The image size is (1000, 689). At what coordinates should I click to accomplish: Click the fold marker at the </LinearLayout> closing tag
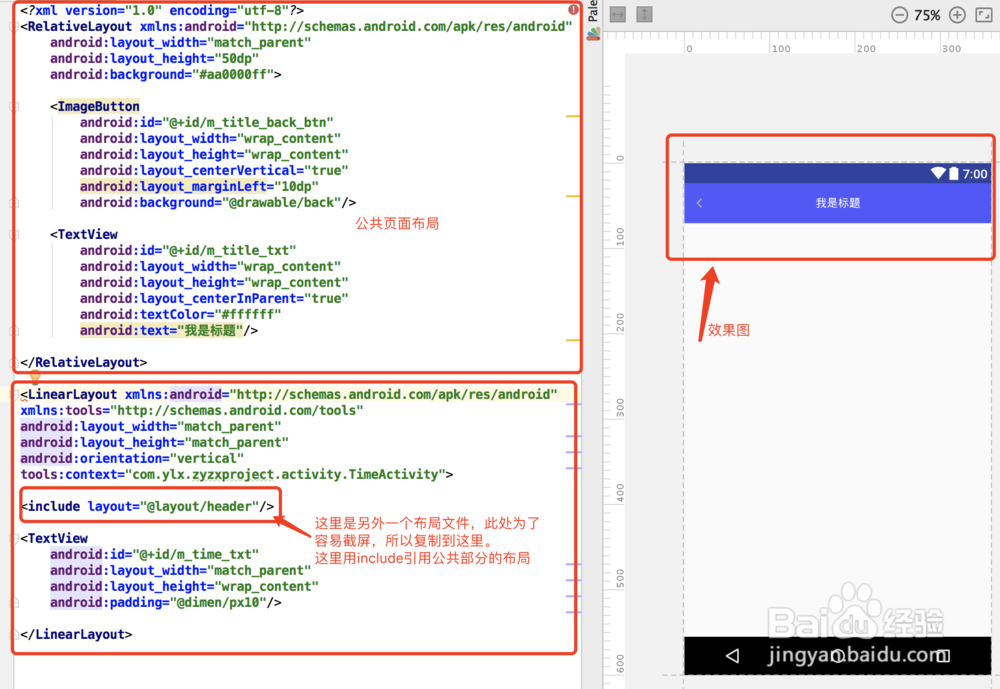click(x=14, y=635)
